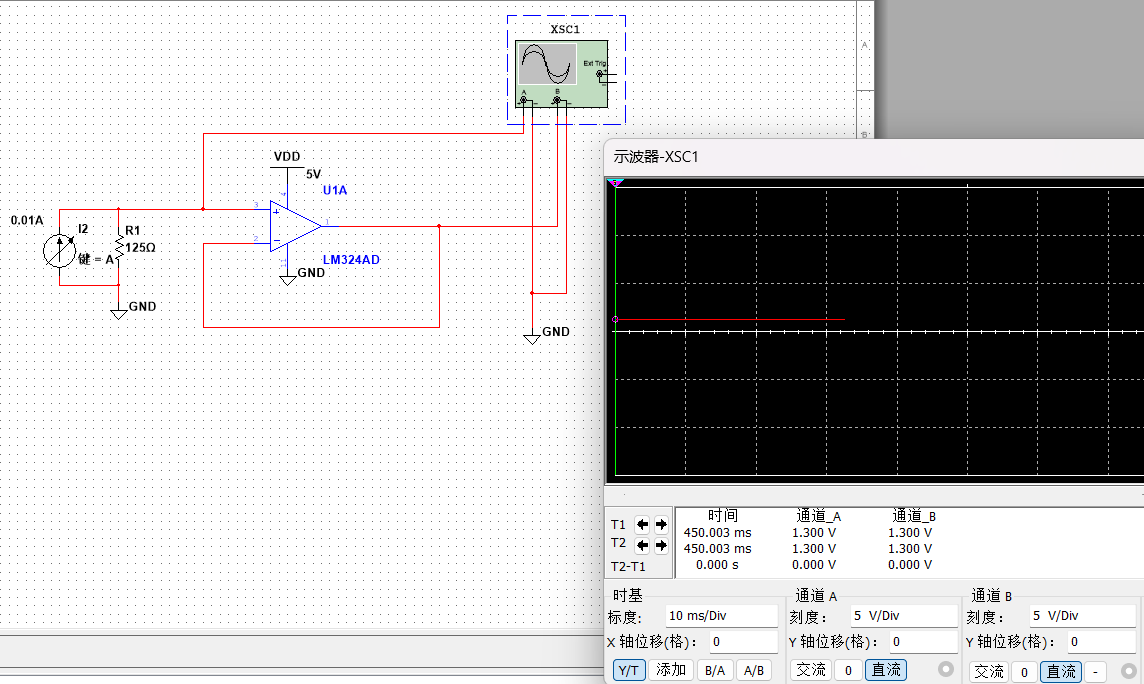Click channel B invert '-' button
The width and height of the screenshot is (1144, 684).
pyautogui.click(x=1096, y=672)
